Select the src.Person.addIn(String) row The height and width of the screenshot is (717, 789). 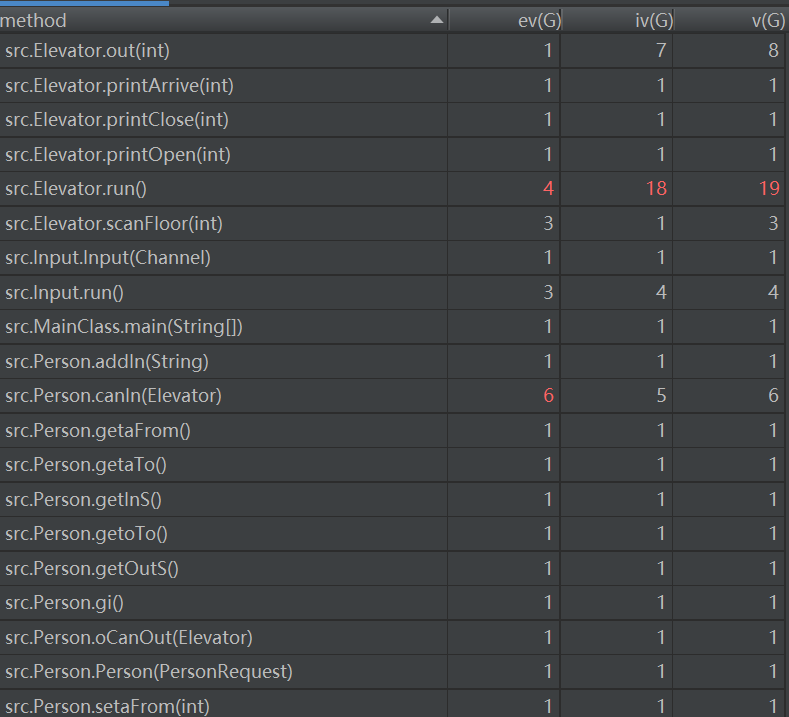coord(392,361)
